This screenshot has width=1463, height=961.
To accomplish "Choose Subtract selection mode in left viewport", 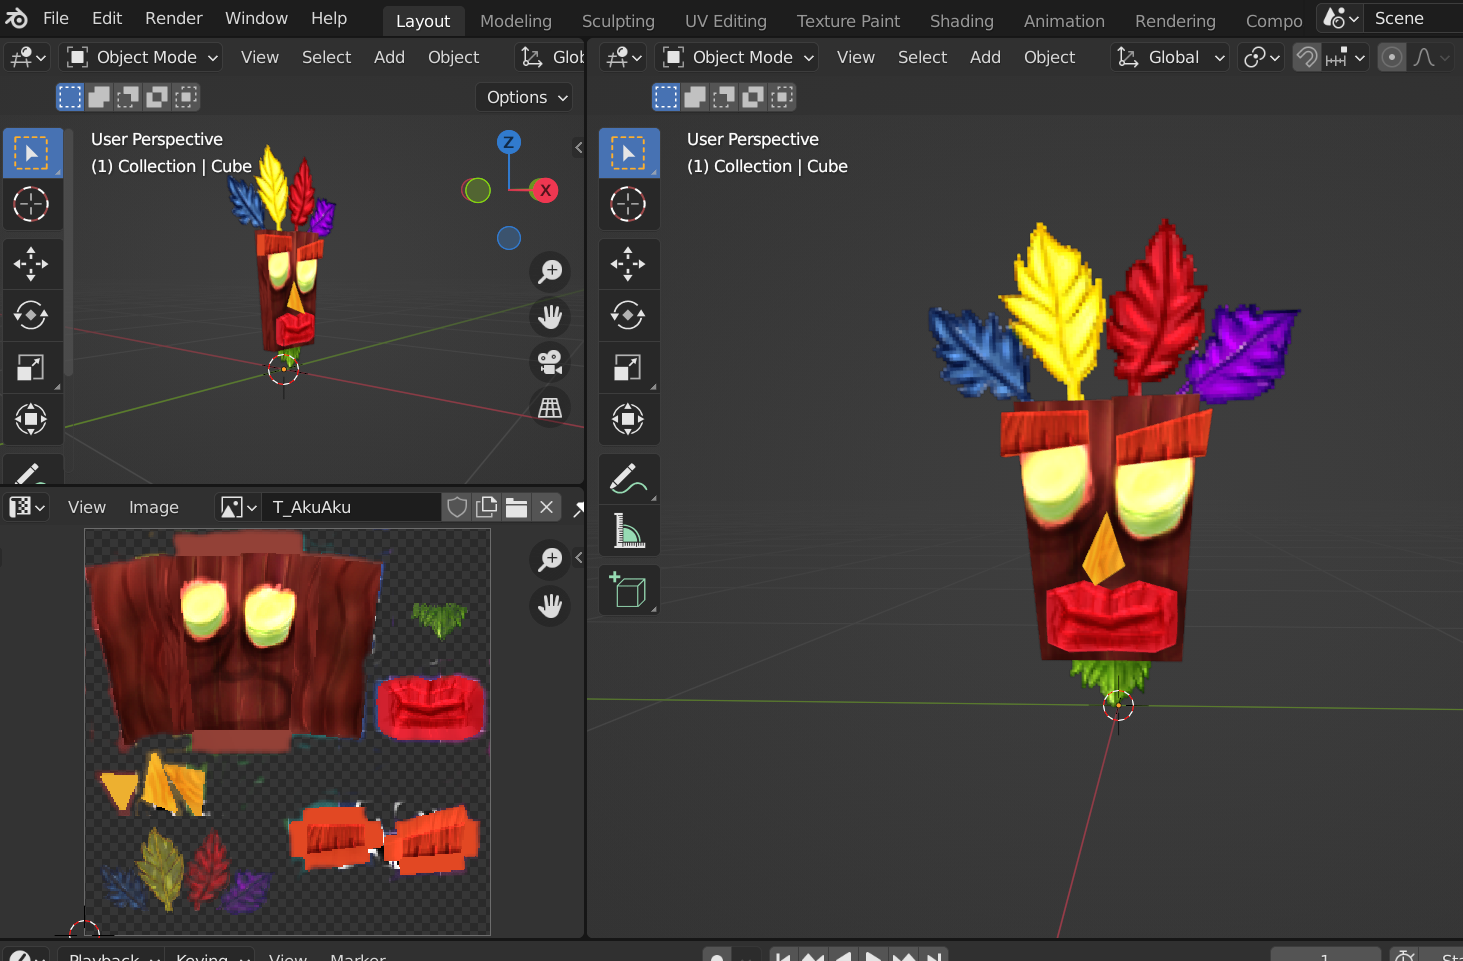I will pyautogui.click(x=128, y=97).
